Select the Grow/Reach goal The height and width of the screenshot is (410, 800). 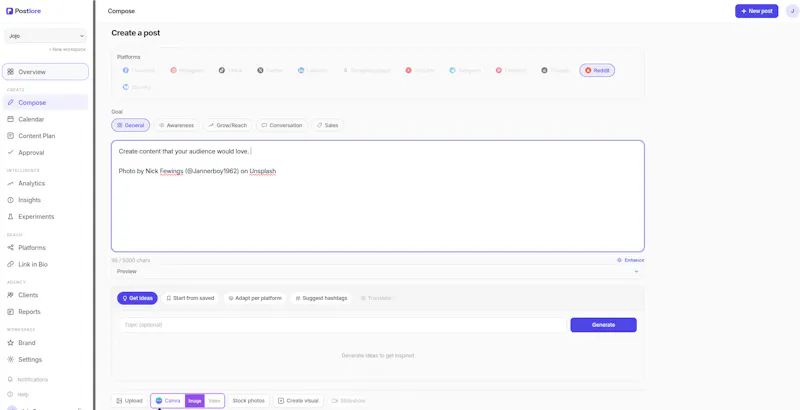coord(228,125)
